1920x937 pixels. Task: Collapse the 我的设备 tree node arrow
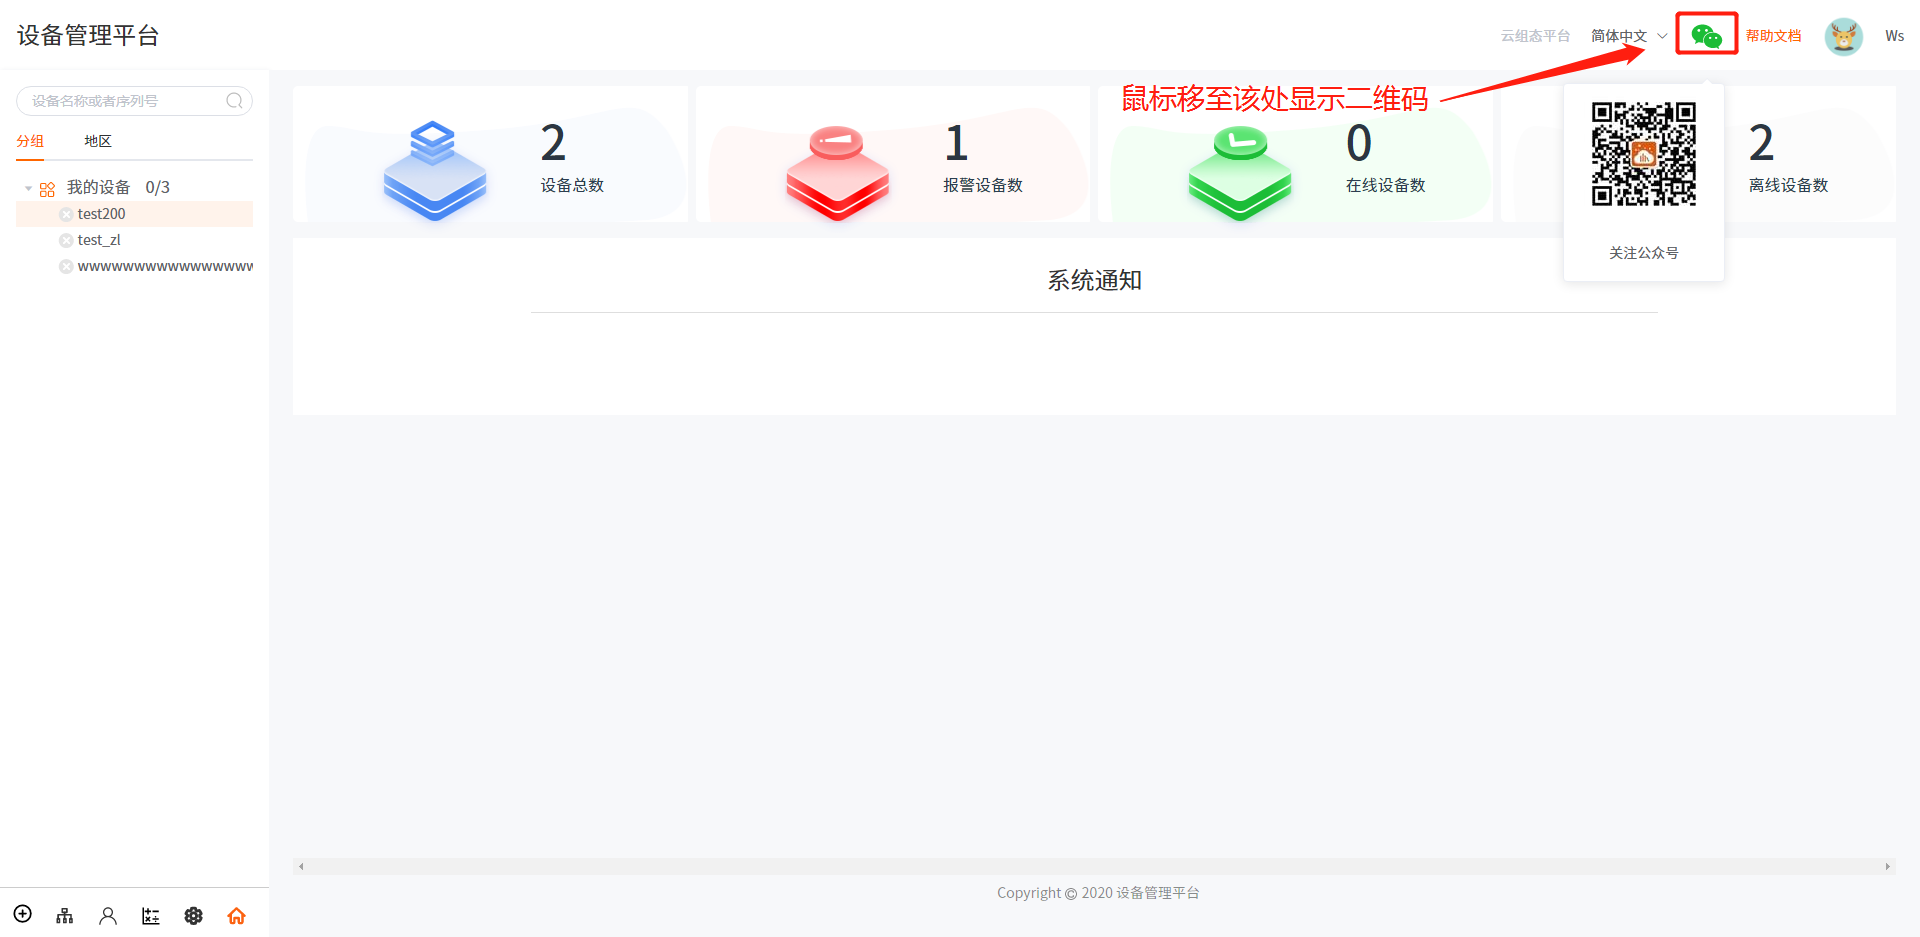[28, 188]
